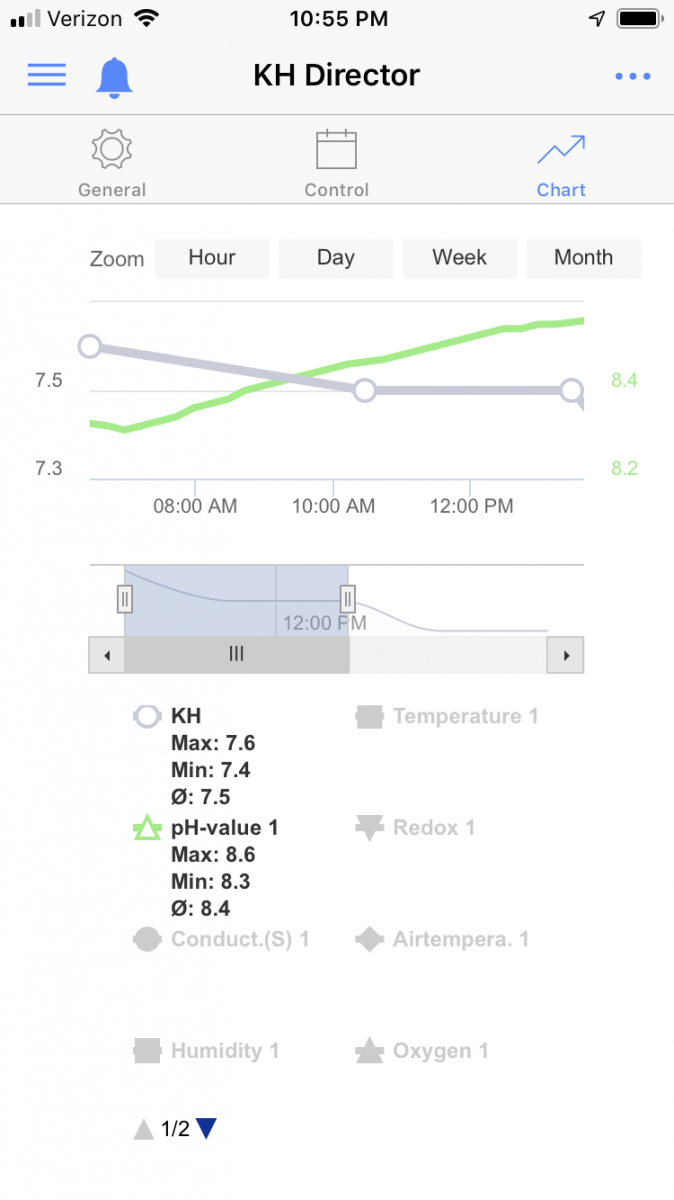This screenshot has width=674, height=1200.
Task: Set zoom range to Day
Action: pyautogui.click(x=336, y=258)
